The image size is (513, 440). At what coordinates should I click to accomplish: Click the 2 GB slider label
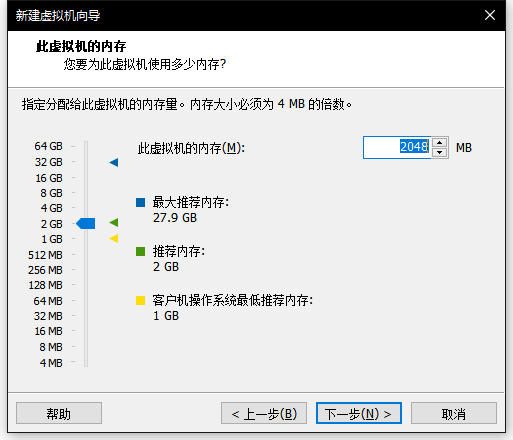coord(52,224)
